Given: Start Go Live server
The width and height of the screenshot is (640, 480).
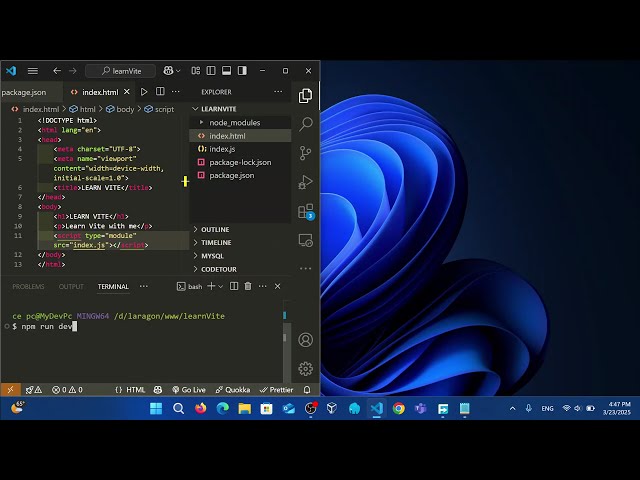Looking at the screenshot, I should tap(189, 390).
